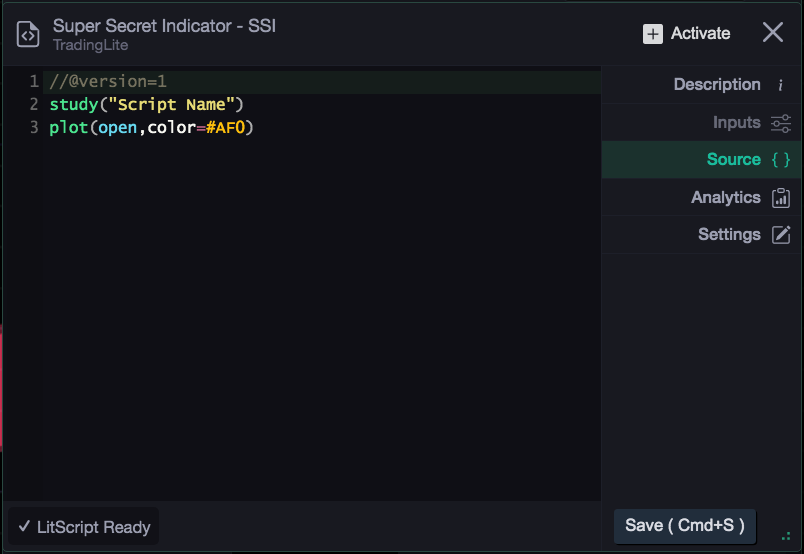The image size is (804, 554).
Task: Click the Settings pencil edit icon
Action: click(x=781, y=235)
